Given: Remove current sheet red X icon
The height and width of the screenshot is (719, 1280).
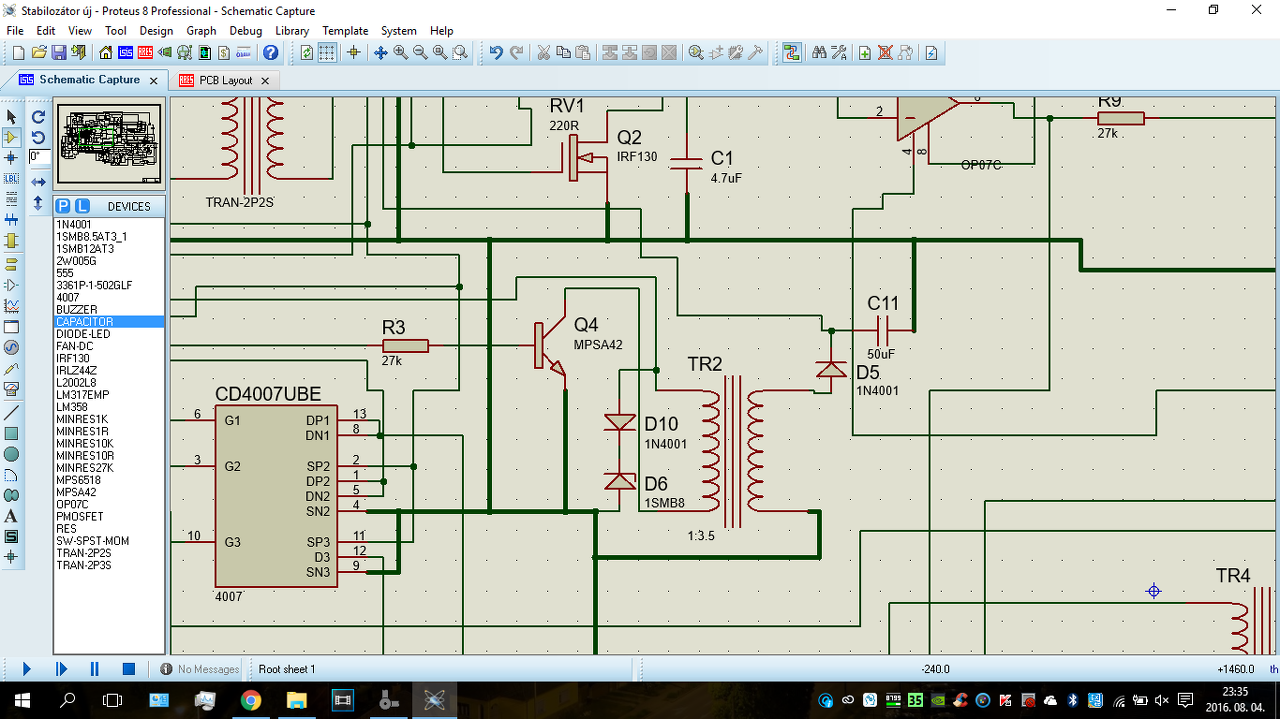Looking at the screenshot, I should tap(885, 53).
